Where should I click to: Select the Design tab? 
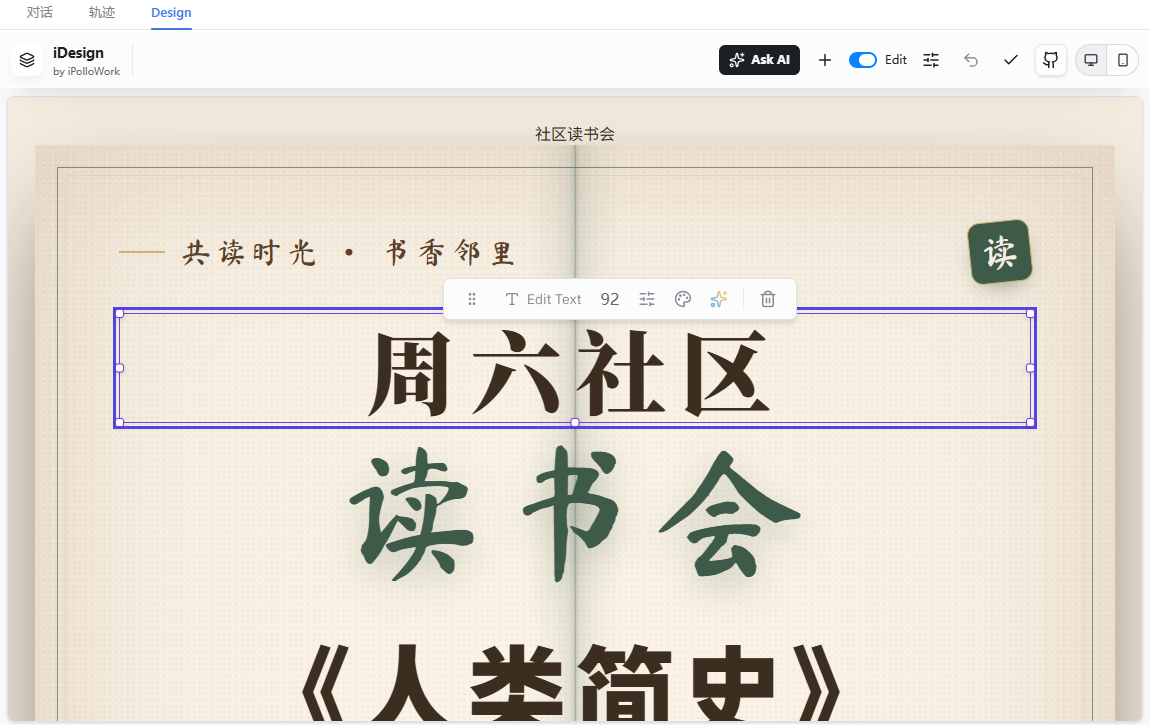pyautogui.click(x=171, y=12)
